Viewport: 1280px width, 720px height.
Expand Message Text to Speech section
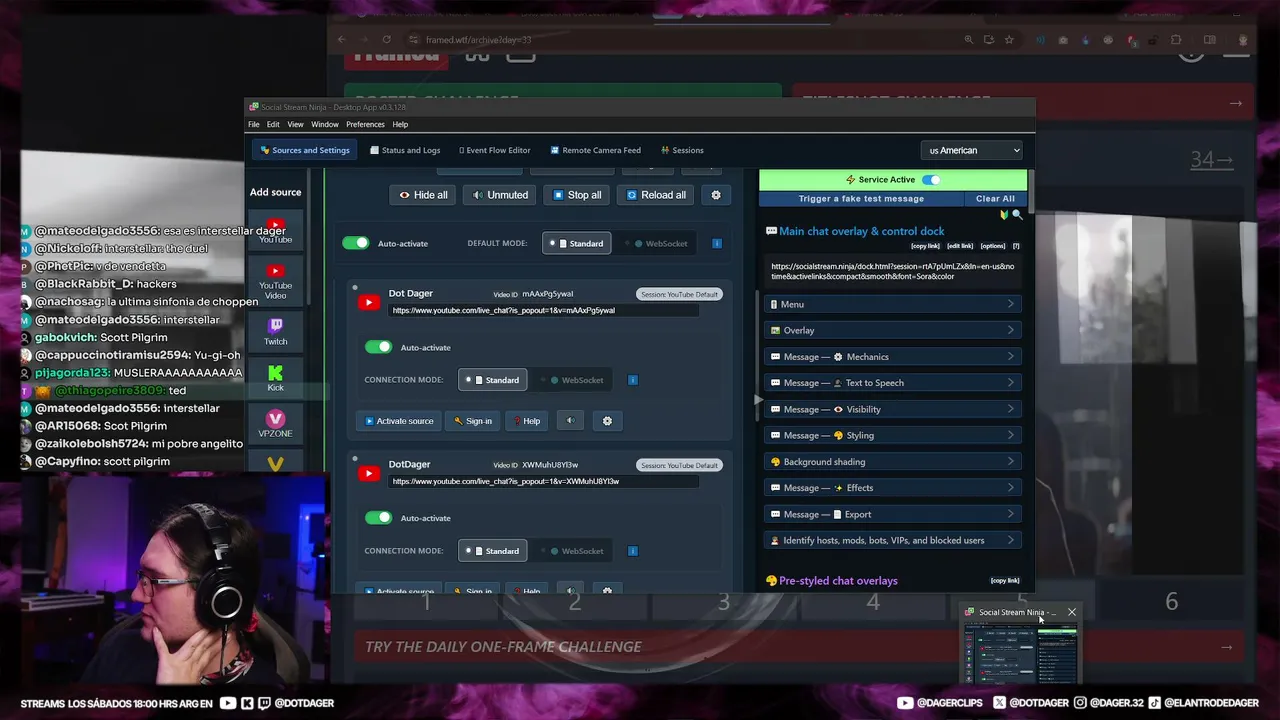click(892, 383)
